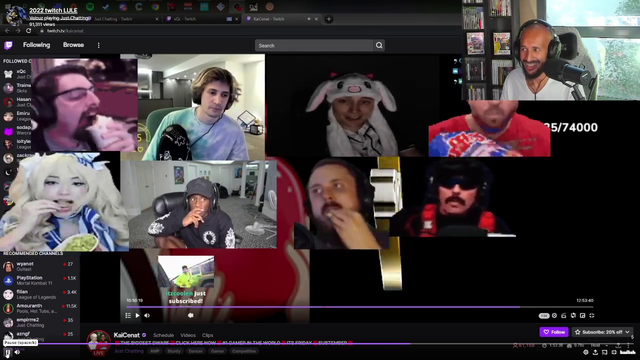Screen dimensions: 640x360
Task: Follow KaiCenat with the purple Follow button
Action: (x=554, y=332)
